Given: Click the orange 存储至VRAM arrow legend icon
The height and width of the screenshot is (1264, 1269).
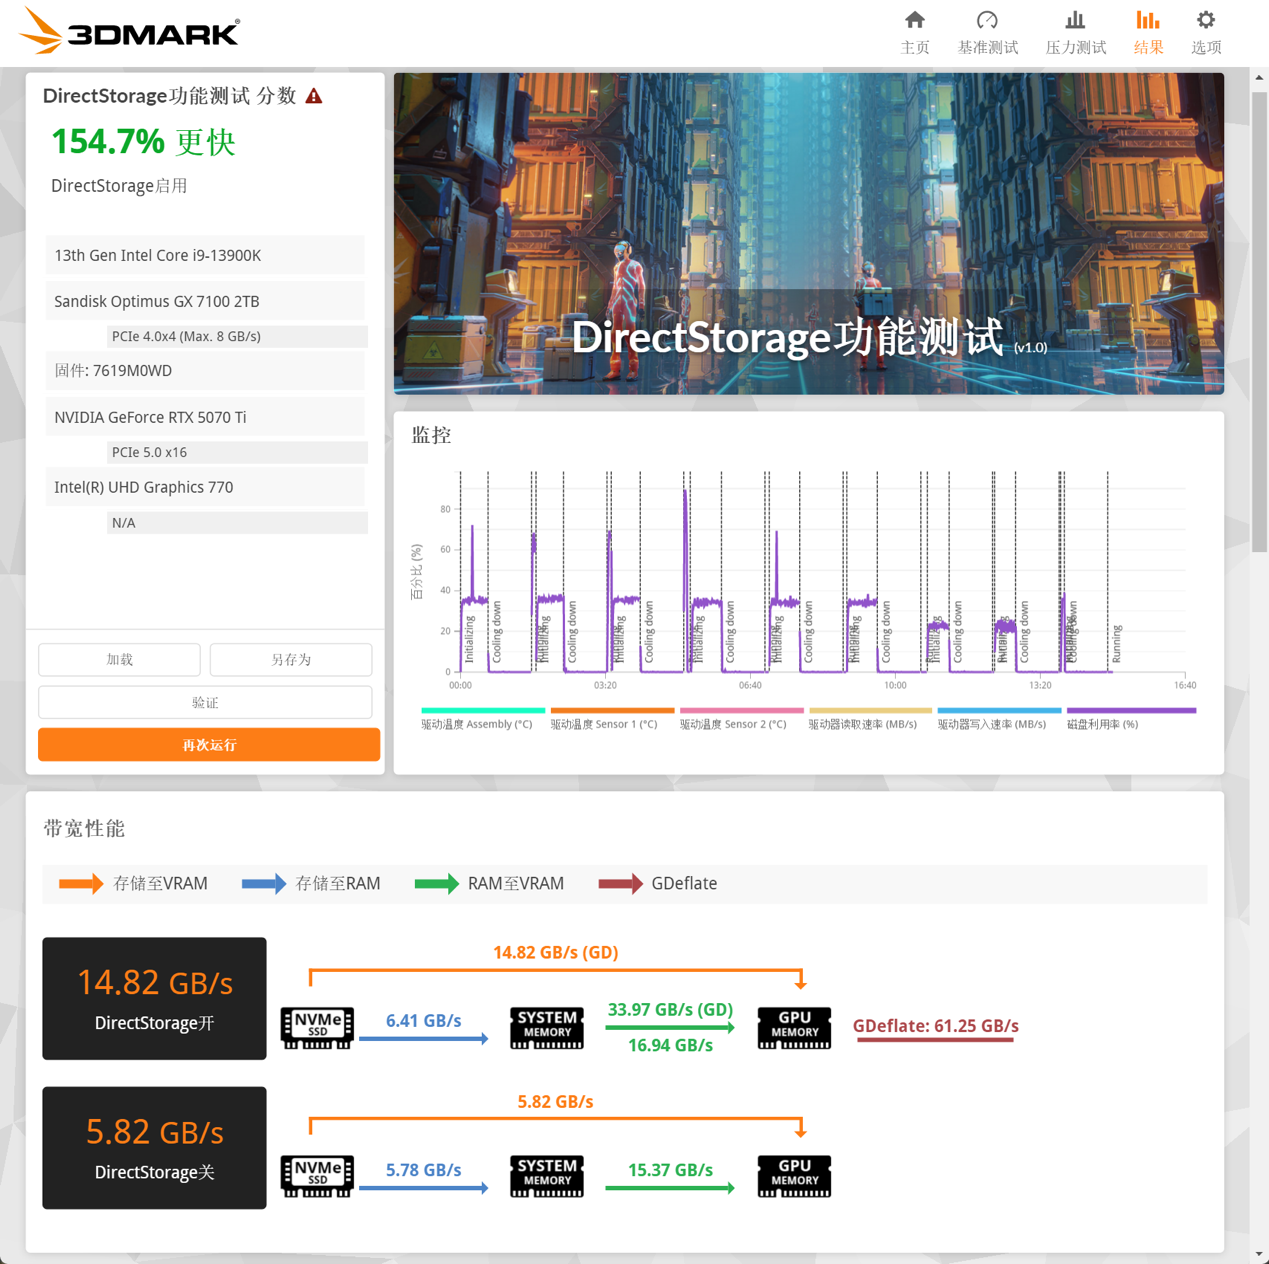Looking at the screenshot, I should (x=81, y=884).
